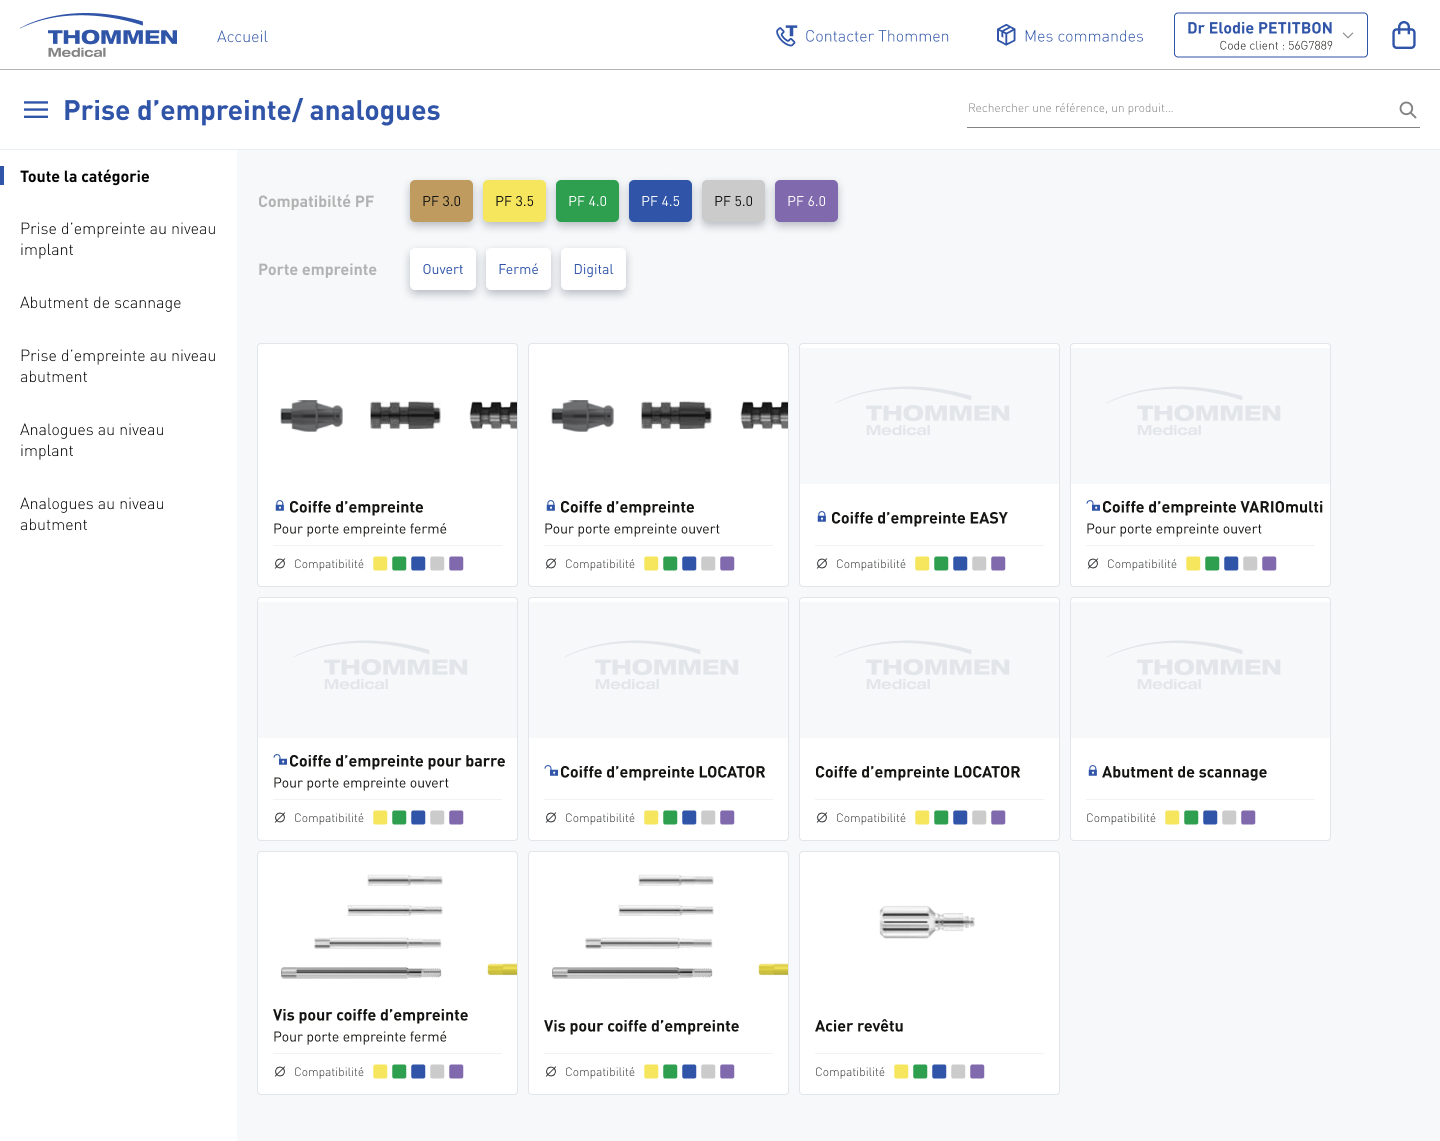Click diameter icon on Vis pour porte empreinte fermé
Screen dimensions: 1440x1141
click(280, 1072)
